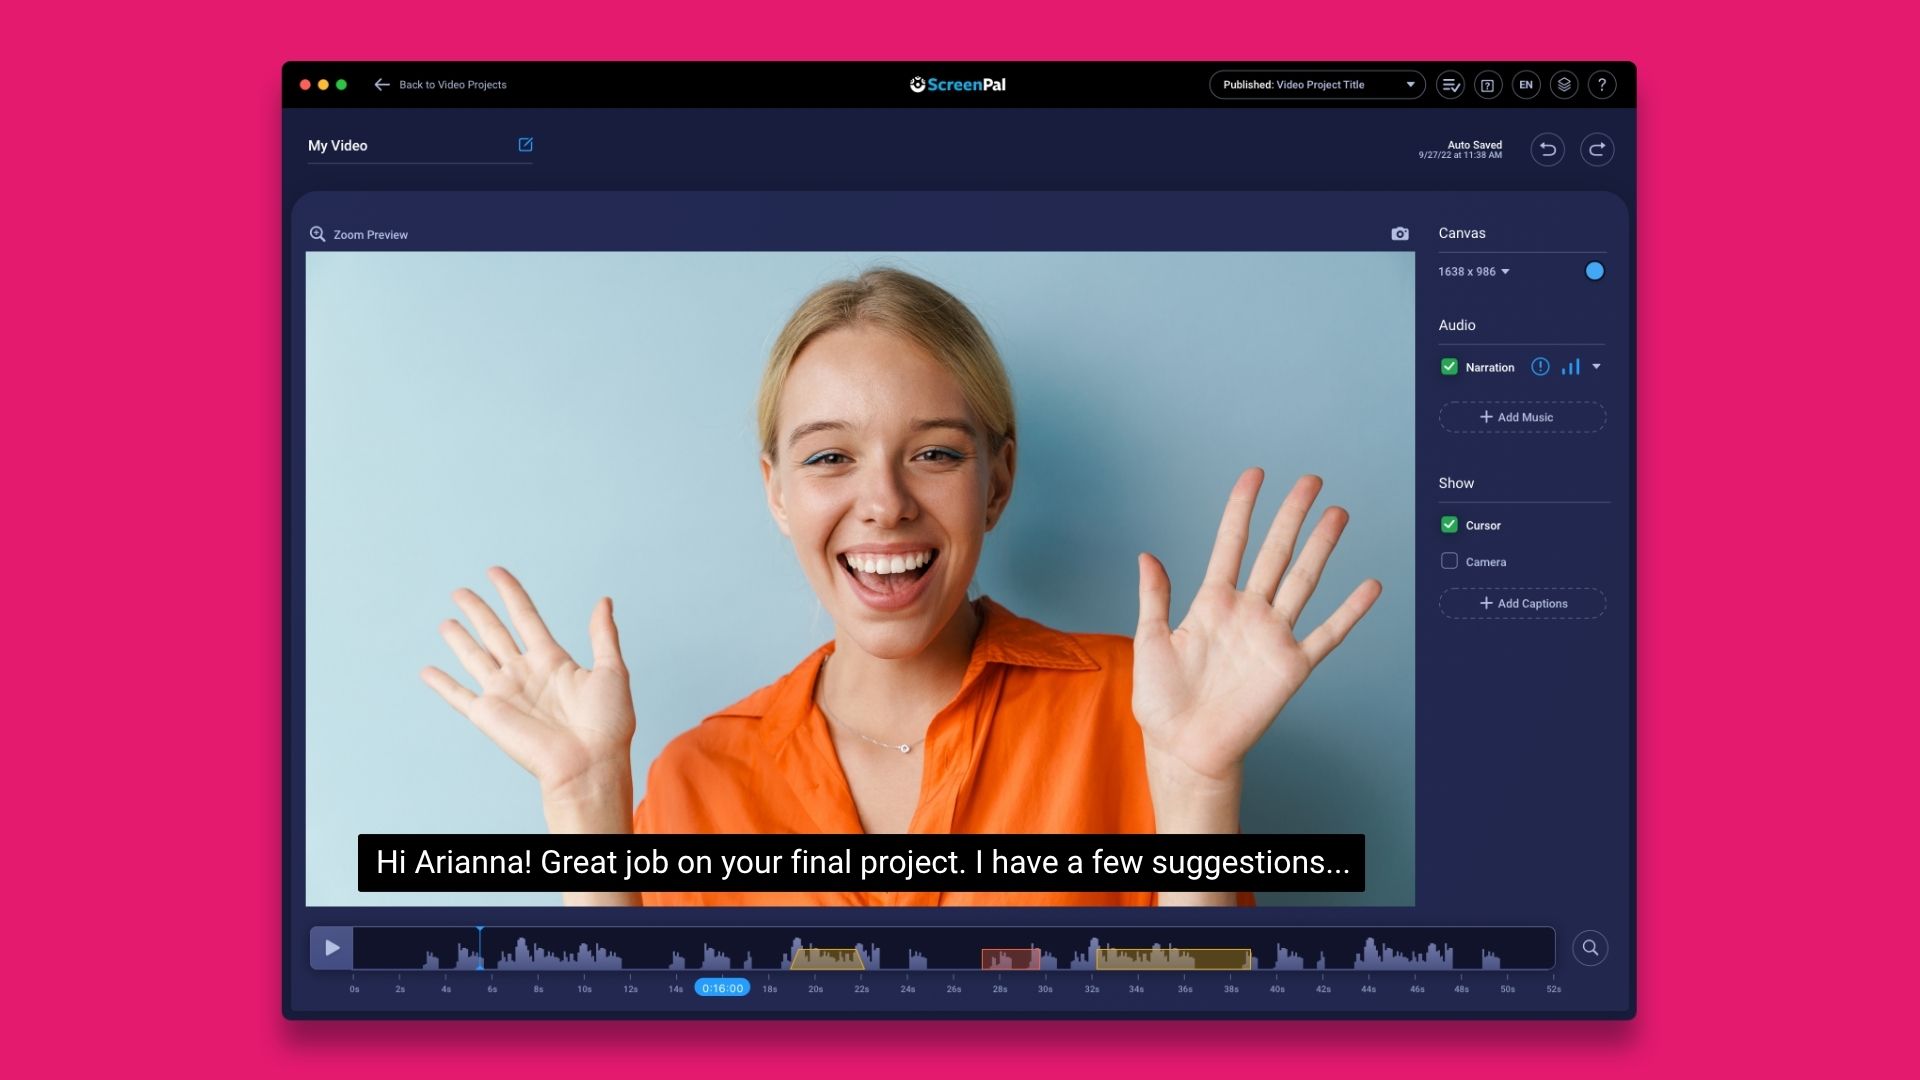
Task: Expand the Published Video Project Title dropdown
Action: click(x=1317, y=85)
